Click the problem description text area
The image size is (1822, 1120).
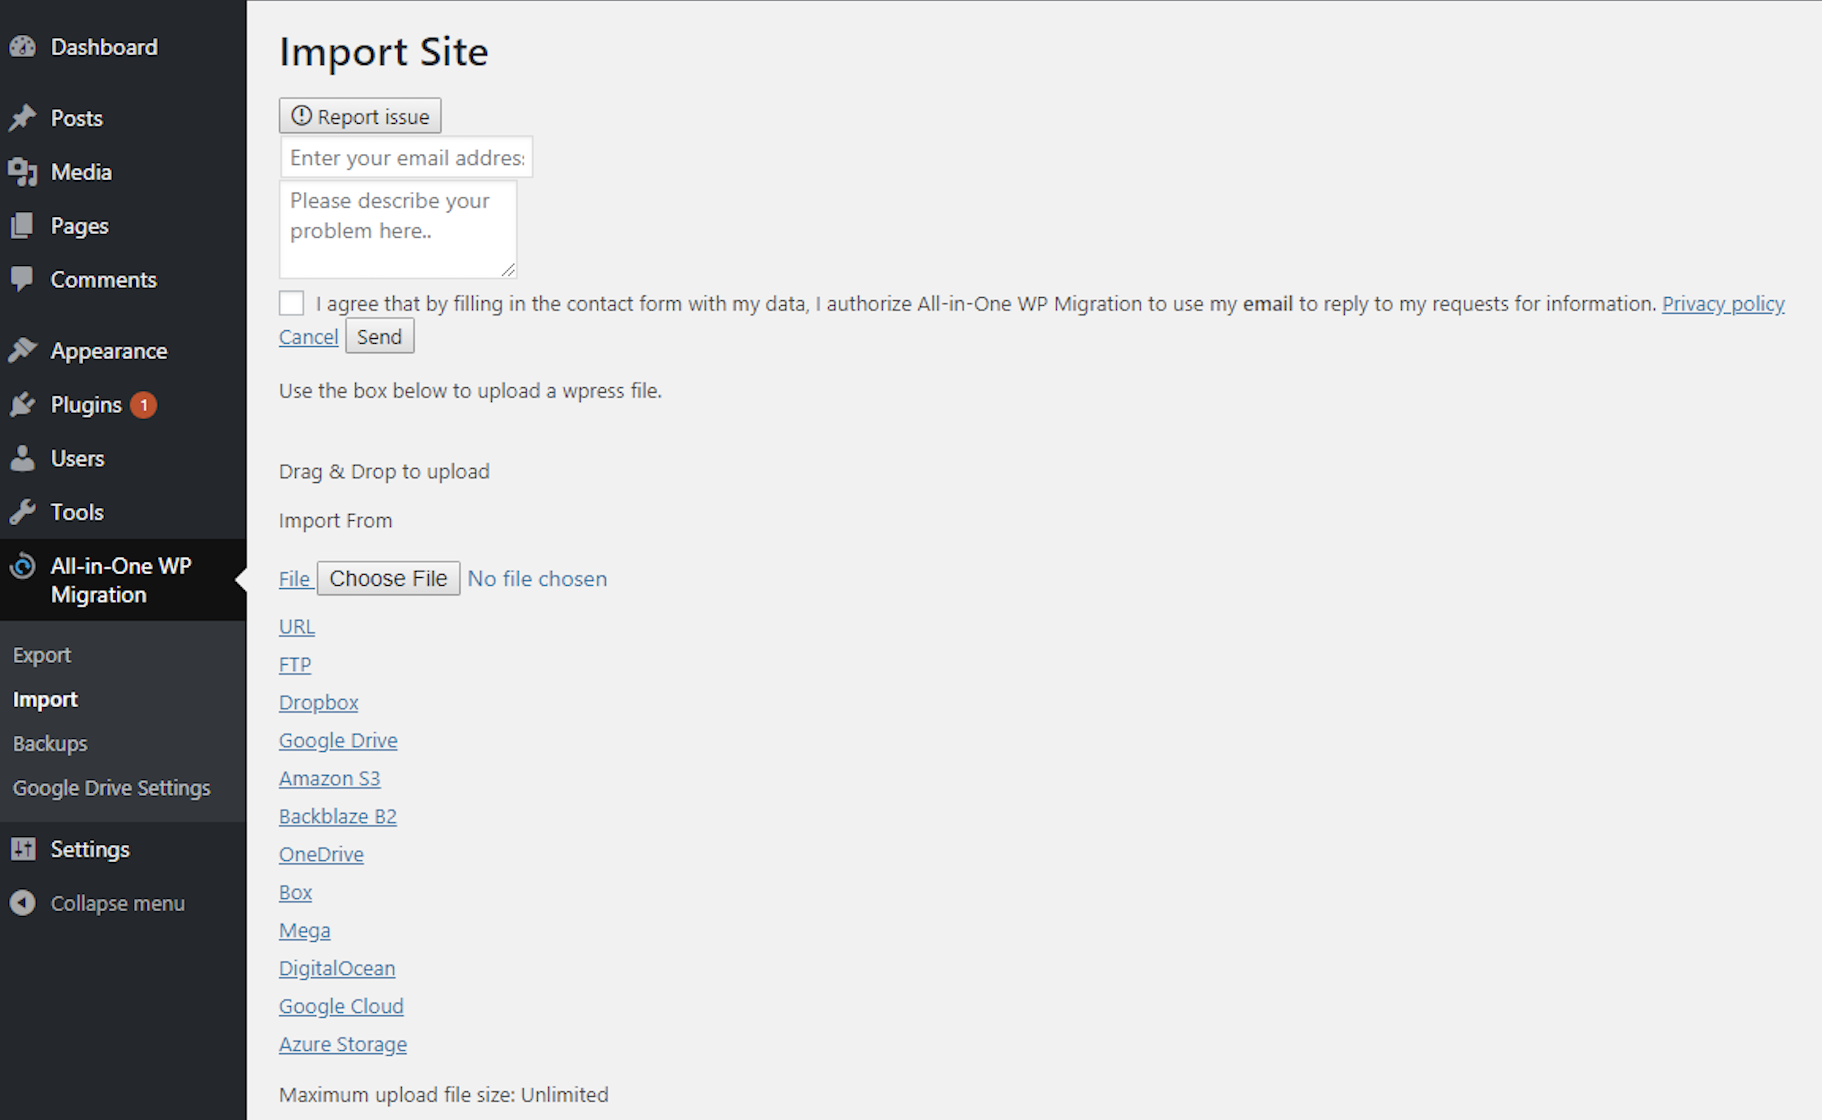pyautogui.click(x=397, y=229)
